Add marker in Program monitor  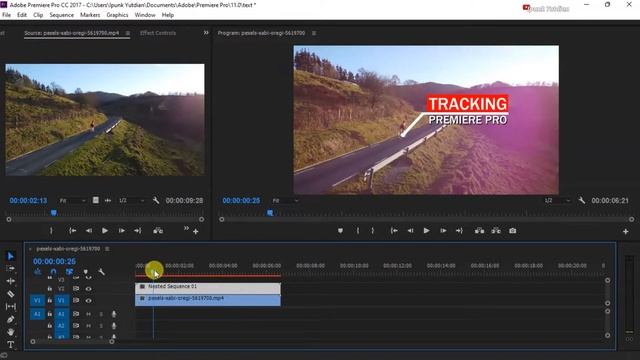pyautogui.click(x=340, y=231)
